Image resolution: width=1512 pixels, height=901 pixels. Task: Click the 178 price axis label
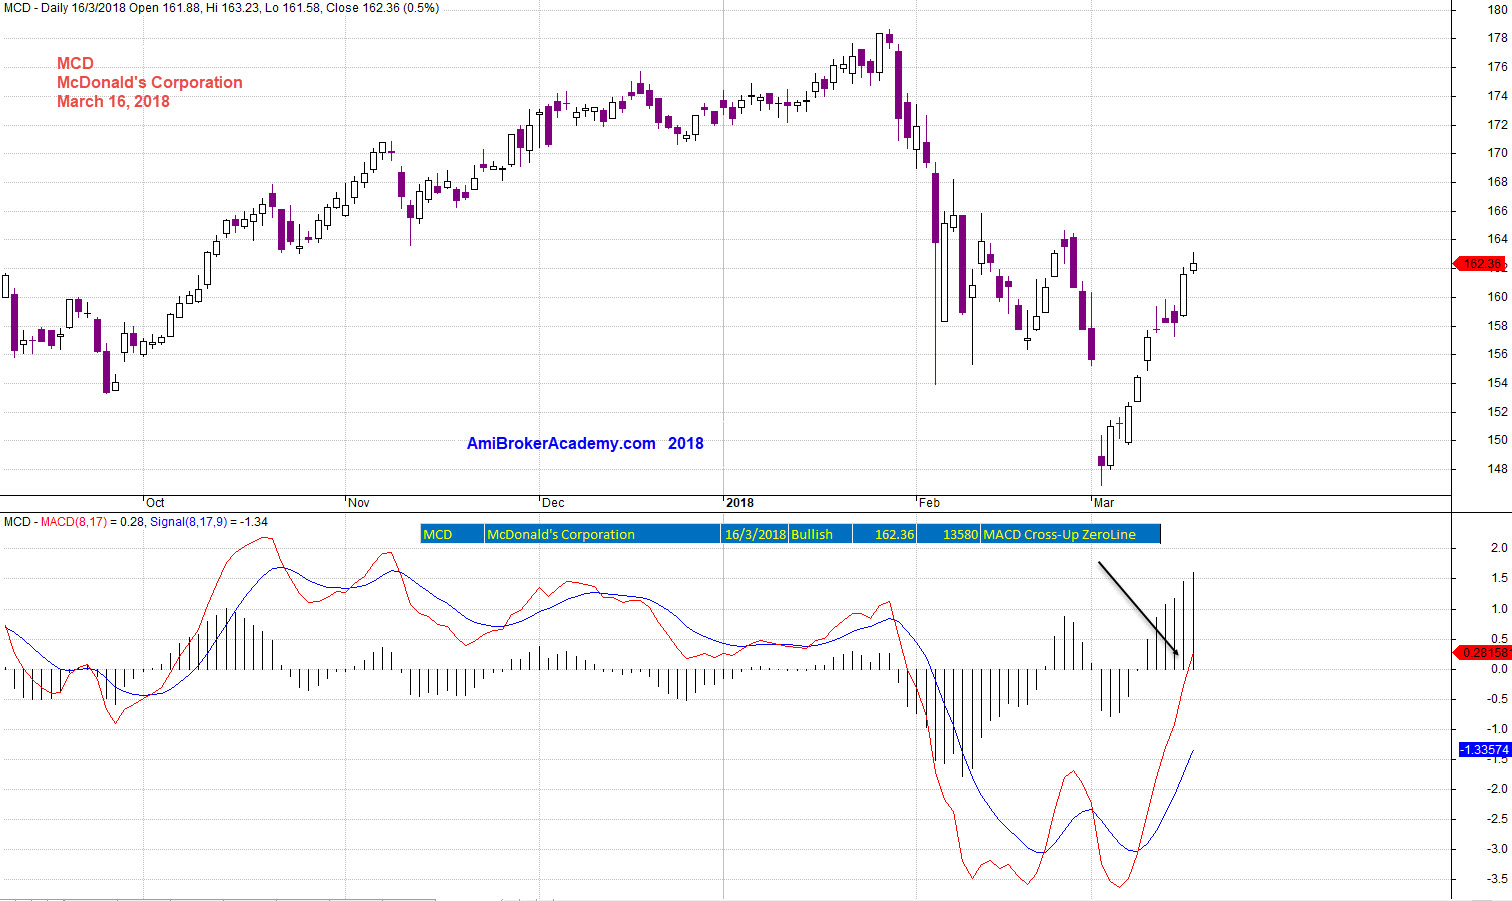coord(1497,38)
